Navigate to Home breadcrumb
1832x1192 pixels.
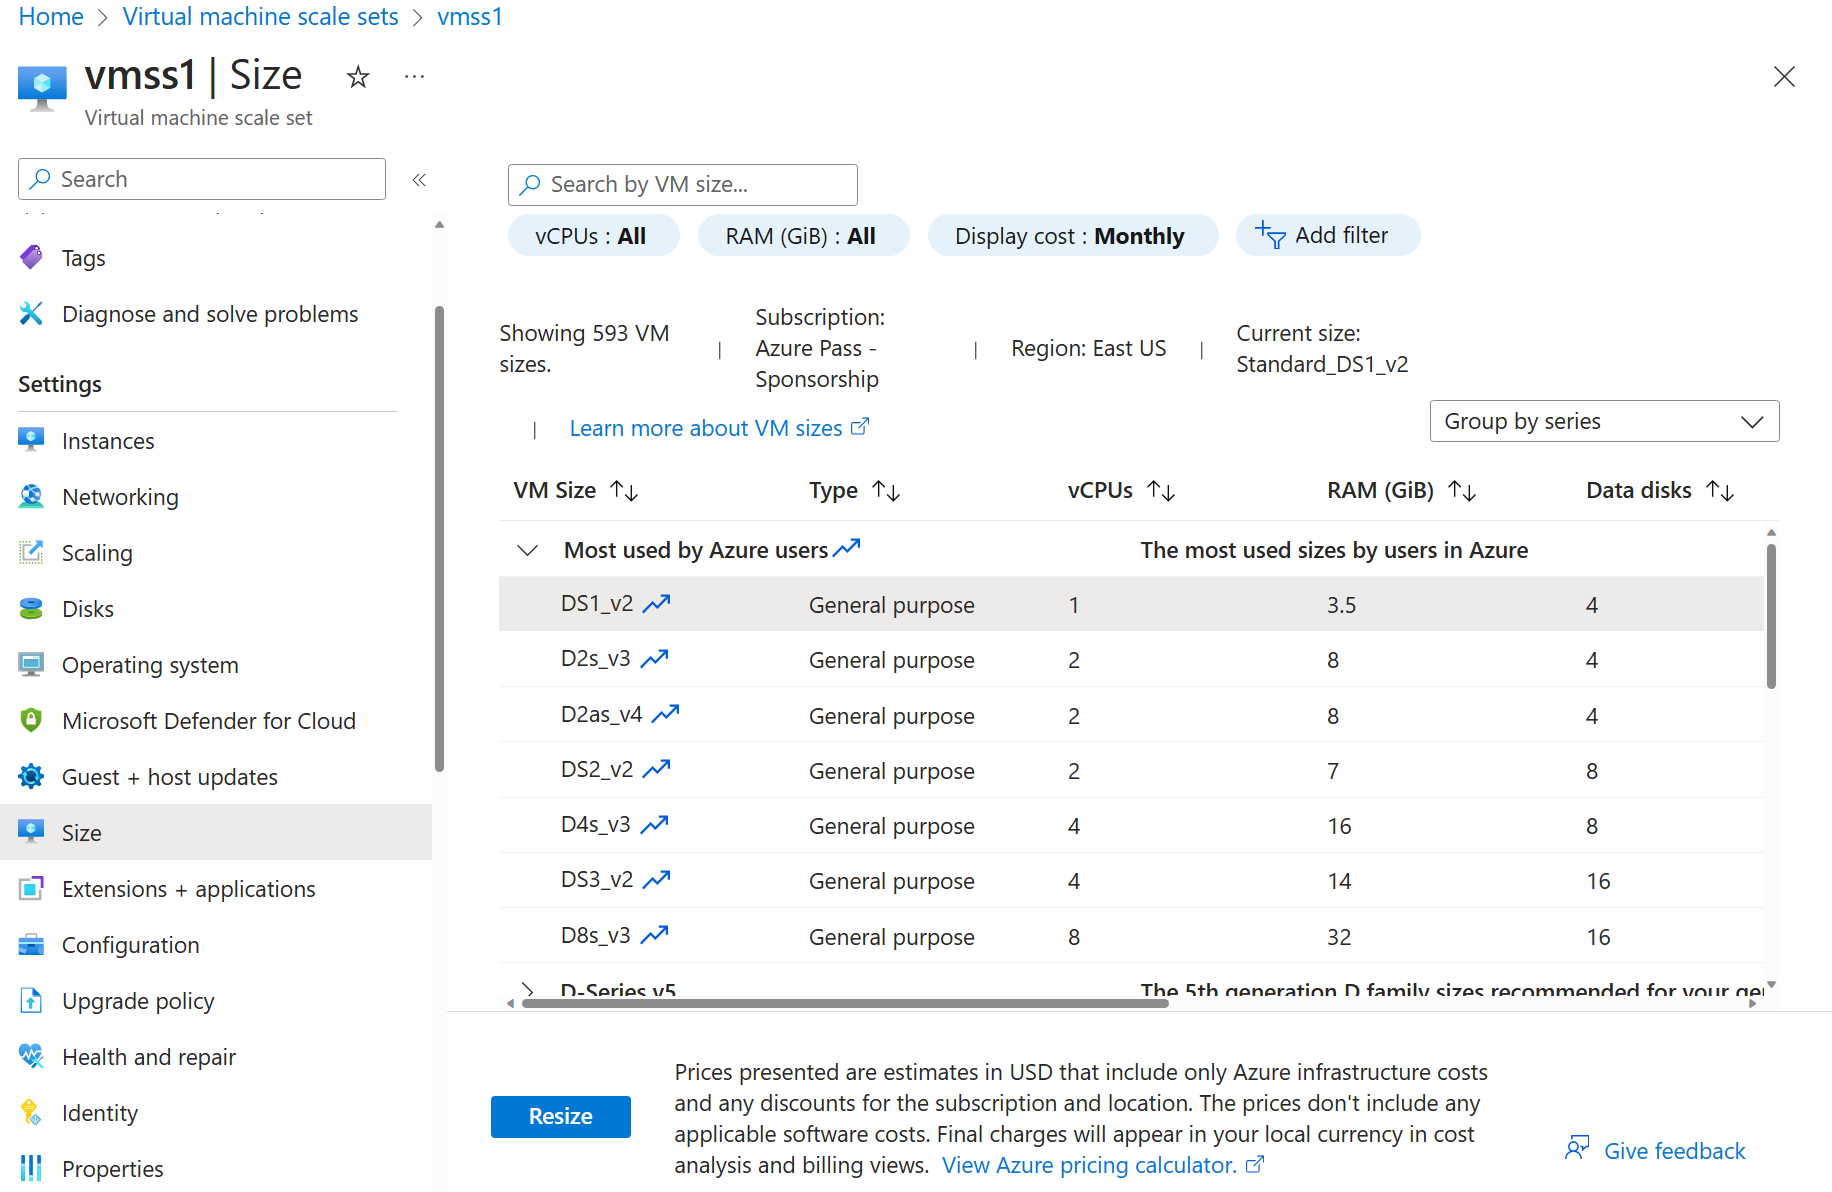[50, 16]
